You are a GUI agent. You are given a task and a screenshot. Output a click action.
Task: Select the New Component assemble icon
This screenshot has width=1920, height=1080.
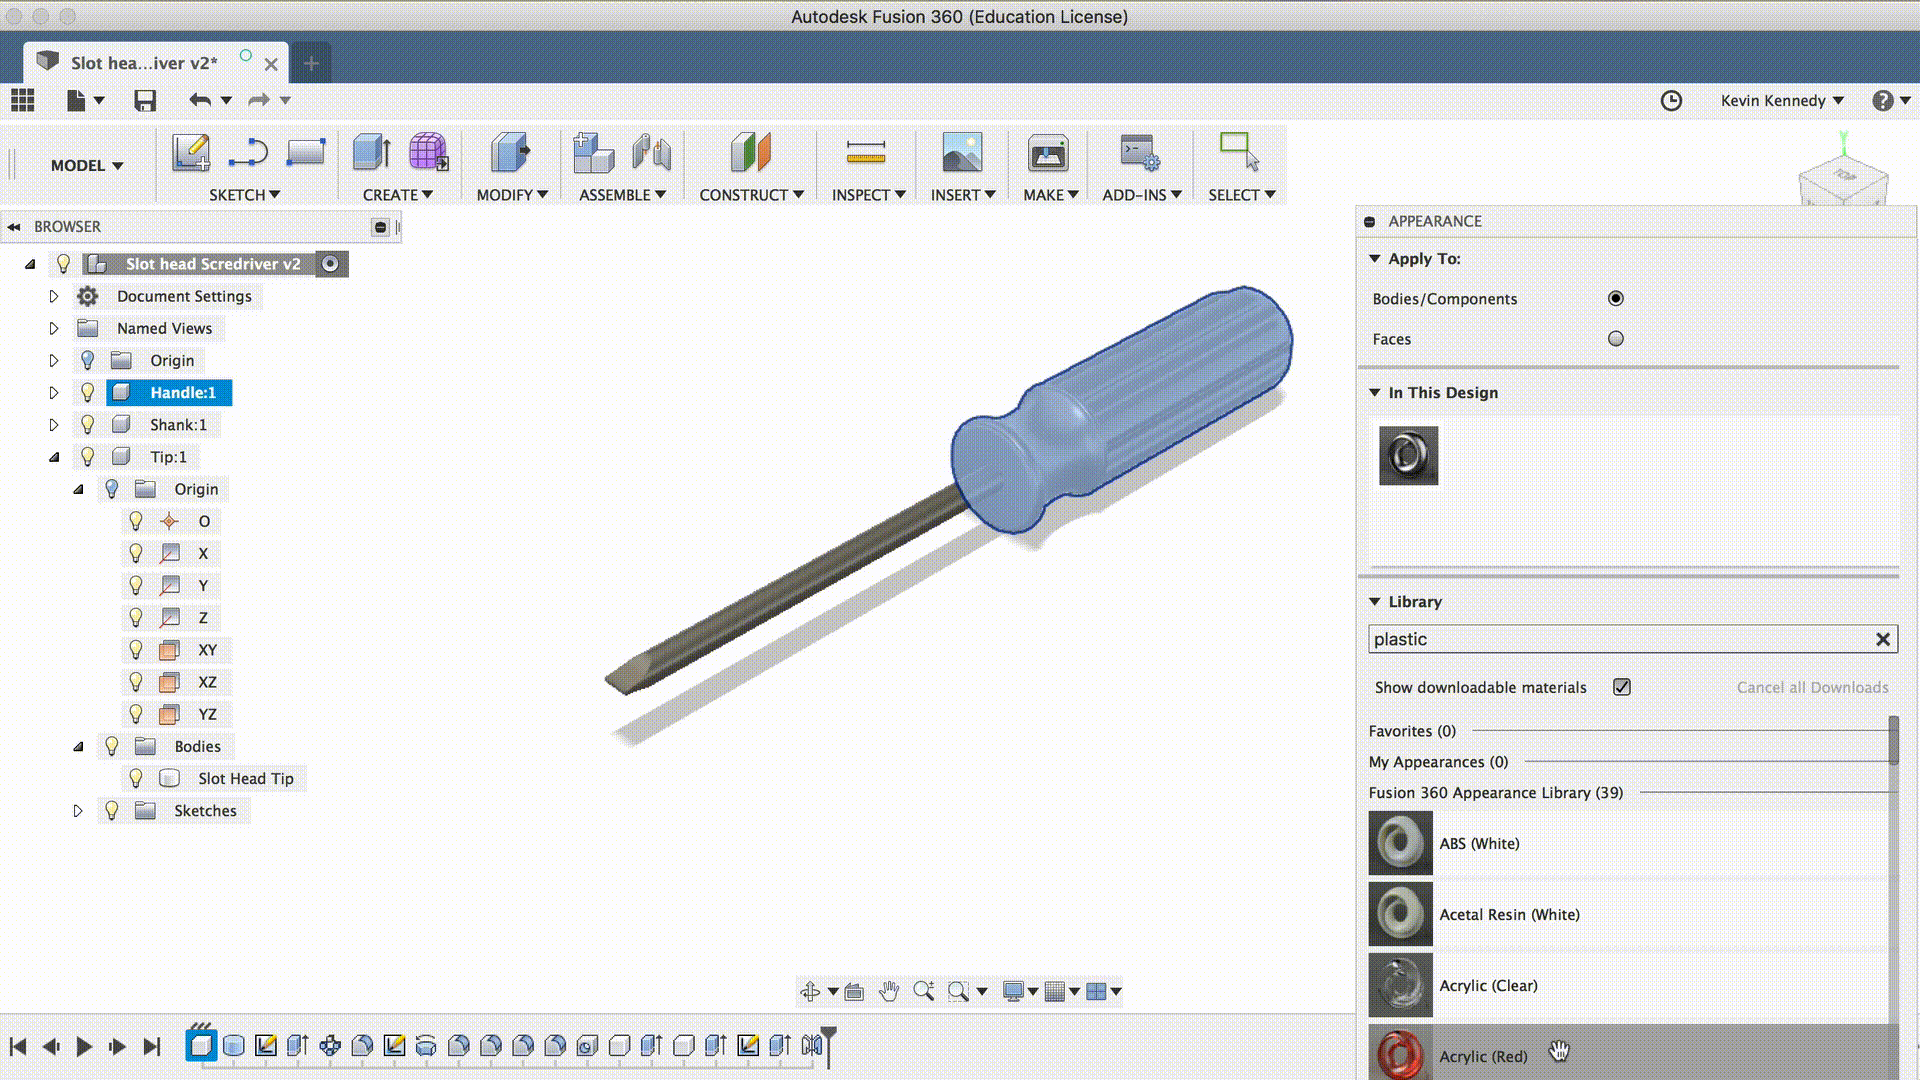click(x=593, y=153)
